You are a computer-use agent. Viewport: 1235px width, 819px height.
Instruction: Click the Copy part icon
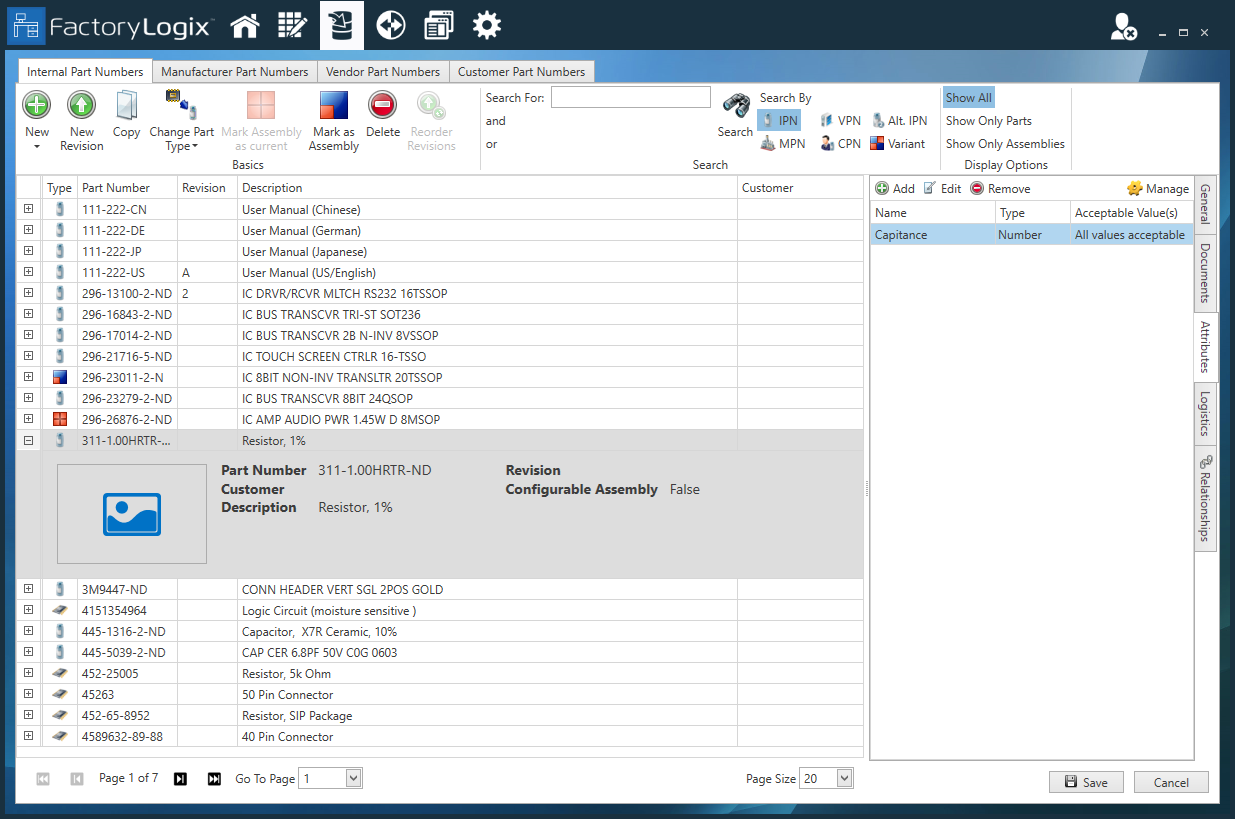tap(126, 105)
